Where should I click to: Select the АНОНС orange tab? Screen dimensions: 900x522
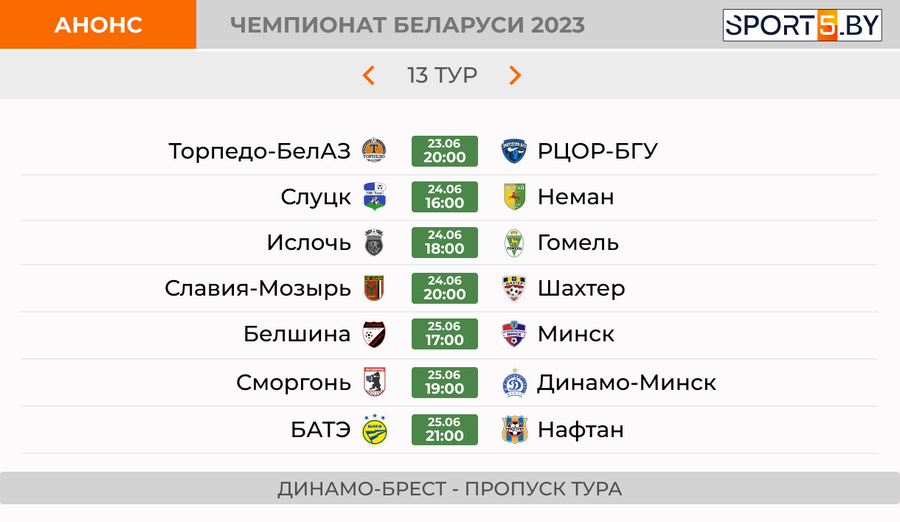98,24
